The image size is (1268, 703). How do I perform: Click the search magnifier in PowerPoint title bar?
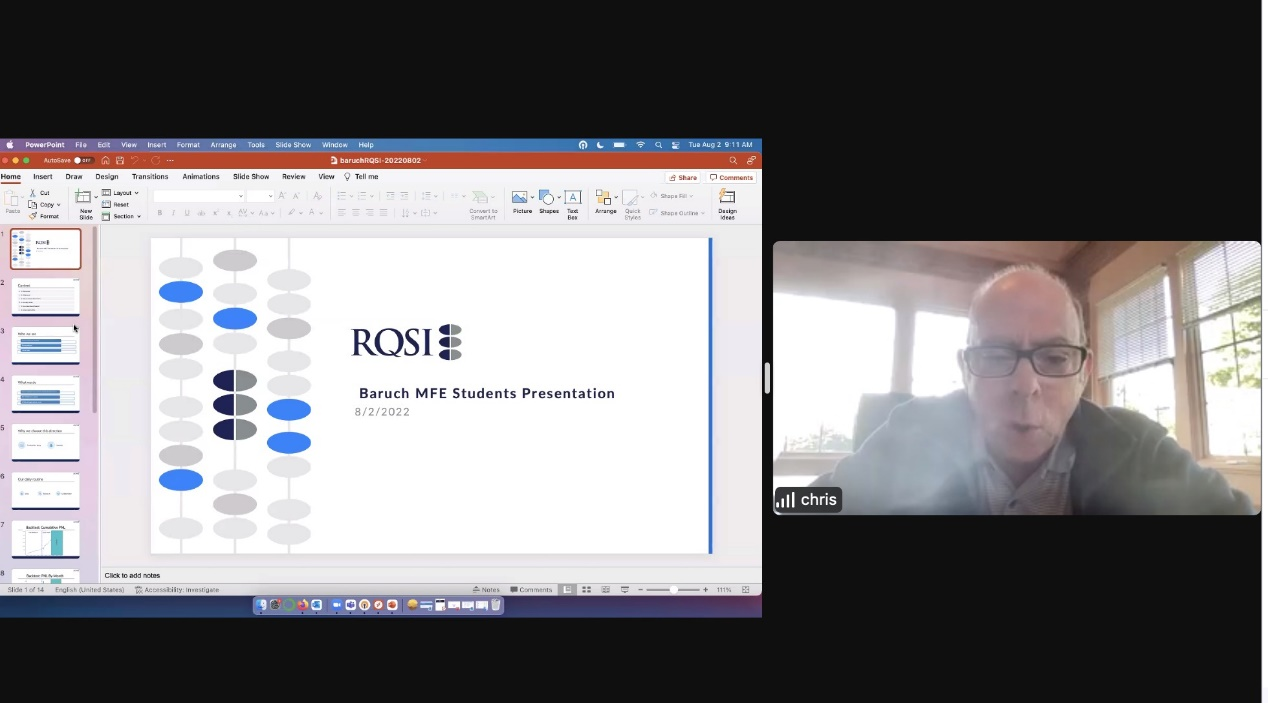click(732, 160)
